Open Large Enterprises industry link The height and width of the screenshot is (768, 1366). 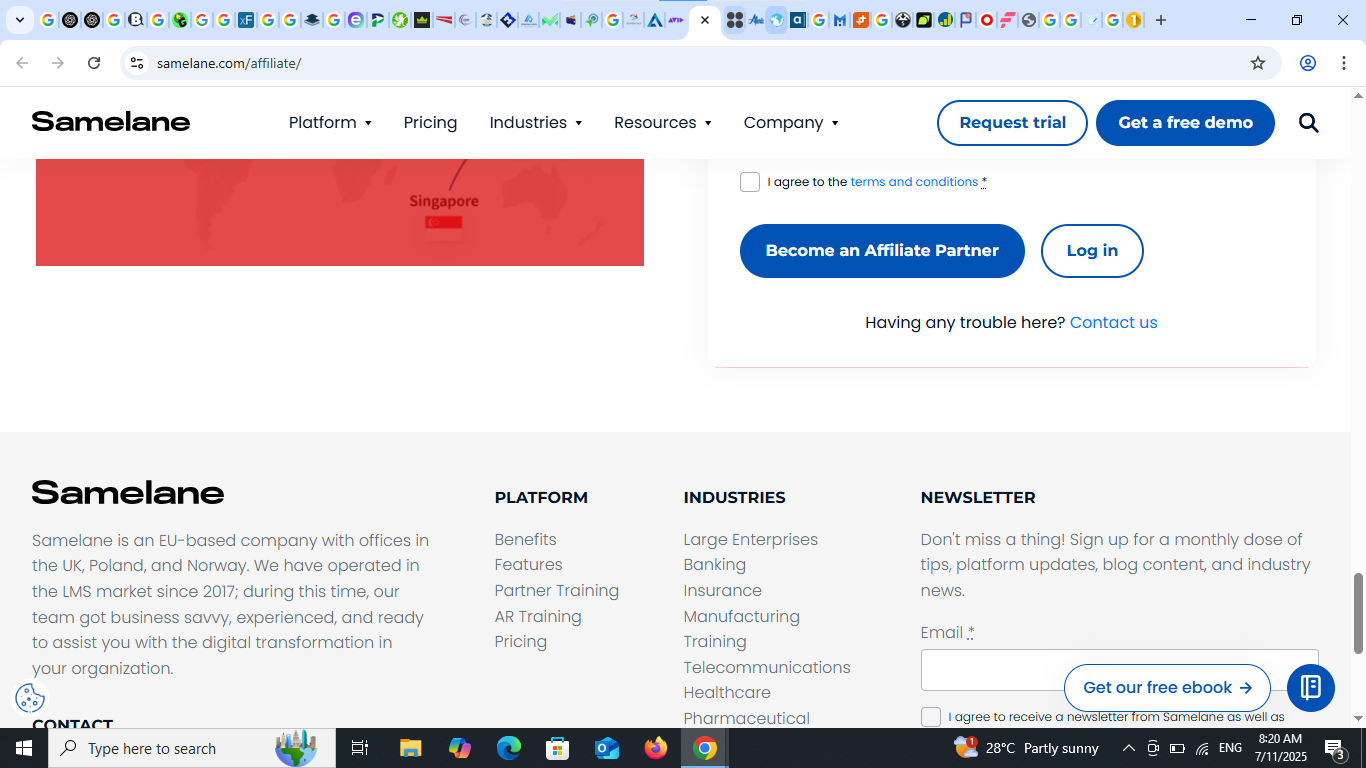pos(750,540)
